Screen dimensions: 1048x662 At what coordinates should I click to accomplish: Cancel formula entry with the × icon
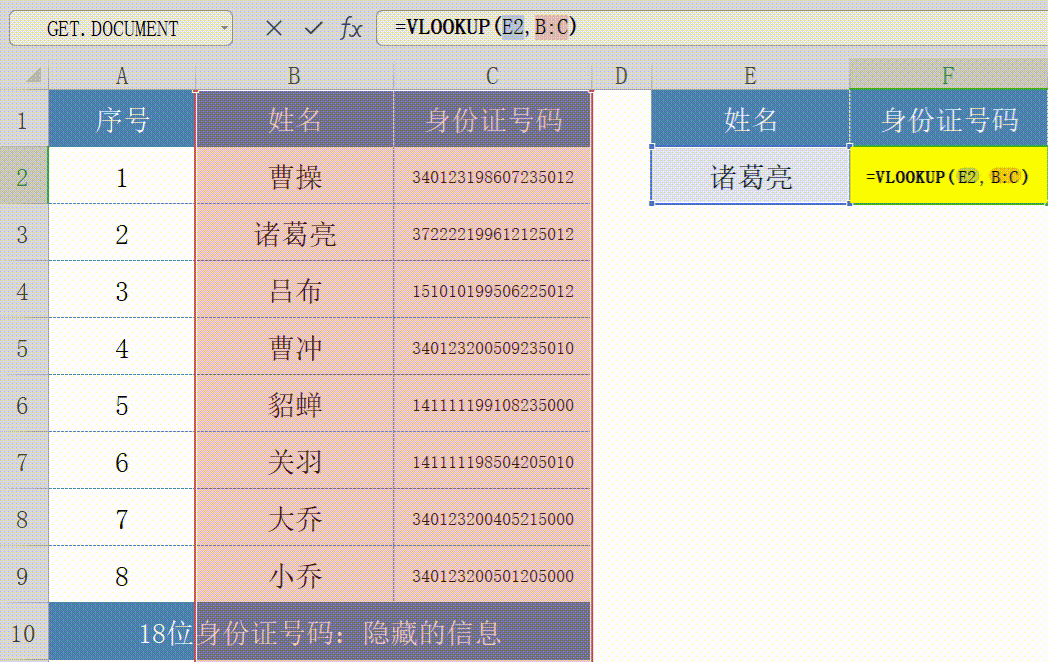273,29
